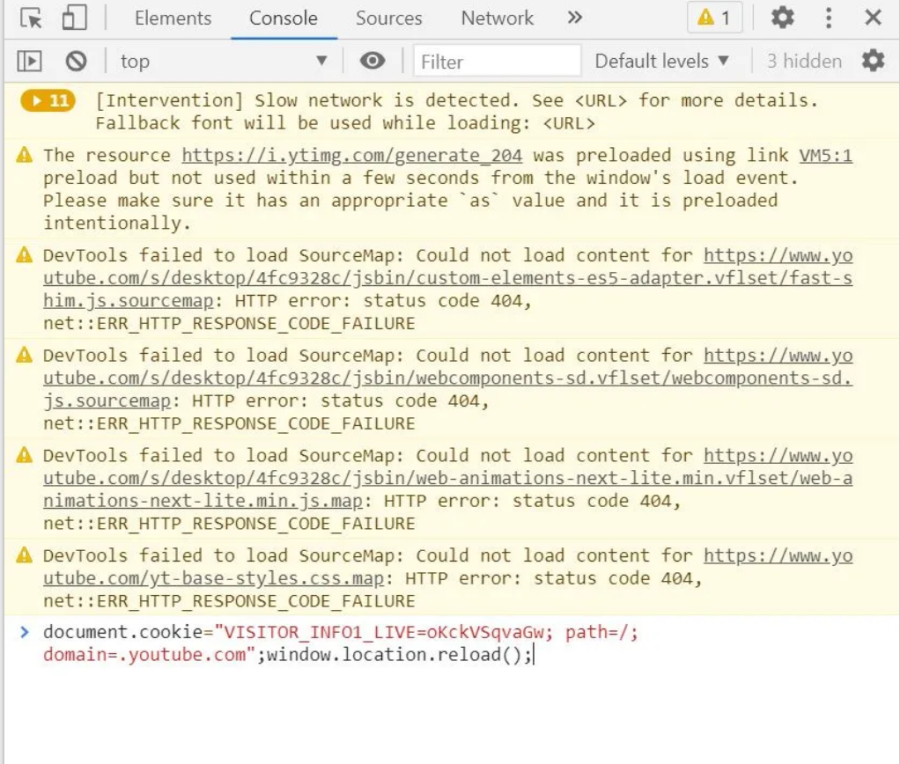This screenshot has width=900, height=764.
Task: Click the warning count badge showing 1
Action: 714,18
